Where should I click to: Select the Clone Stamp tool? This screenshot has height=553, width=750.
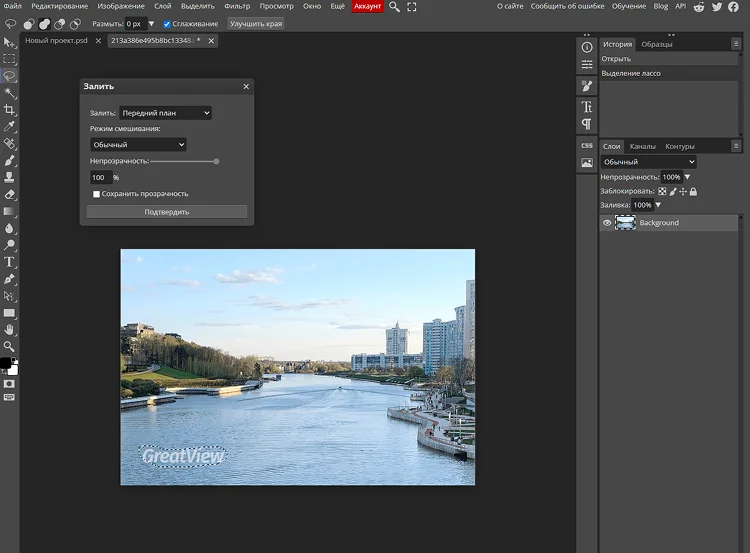(10, 177)
